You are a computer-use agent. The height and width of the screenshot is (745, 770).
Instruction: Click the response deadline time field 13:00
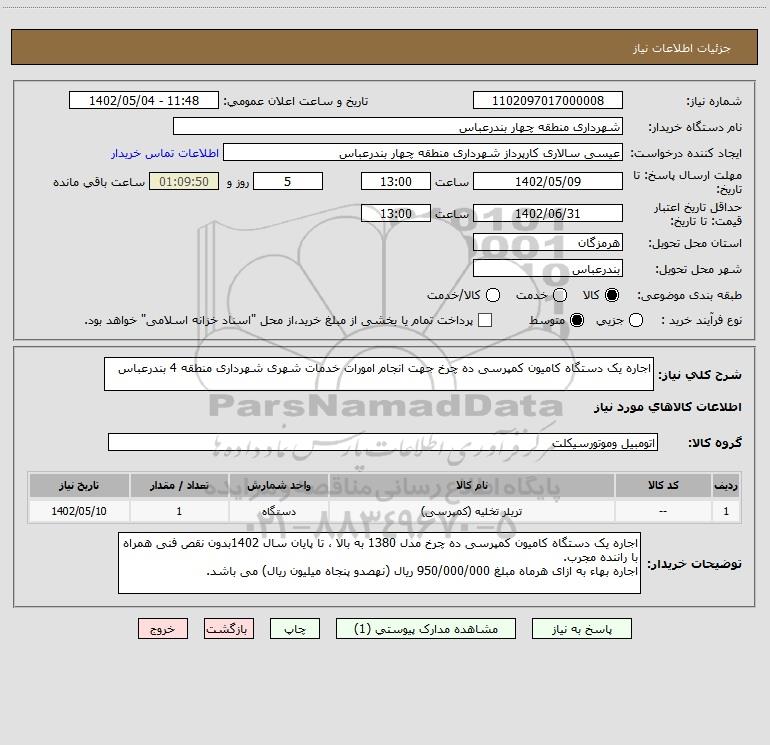click(x=396, y=181)
